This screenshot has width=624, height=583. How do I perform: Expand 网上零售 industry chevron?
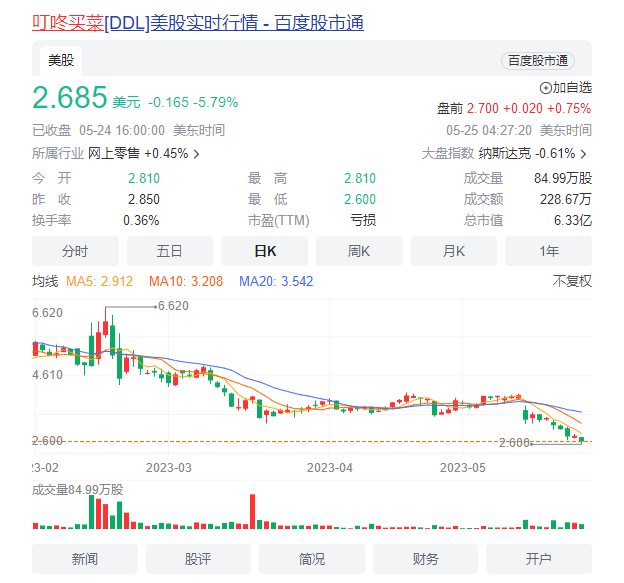pyautogui.click(x=196, y=154)
